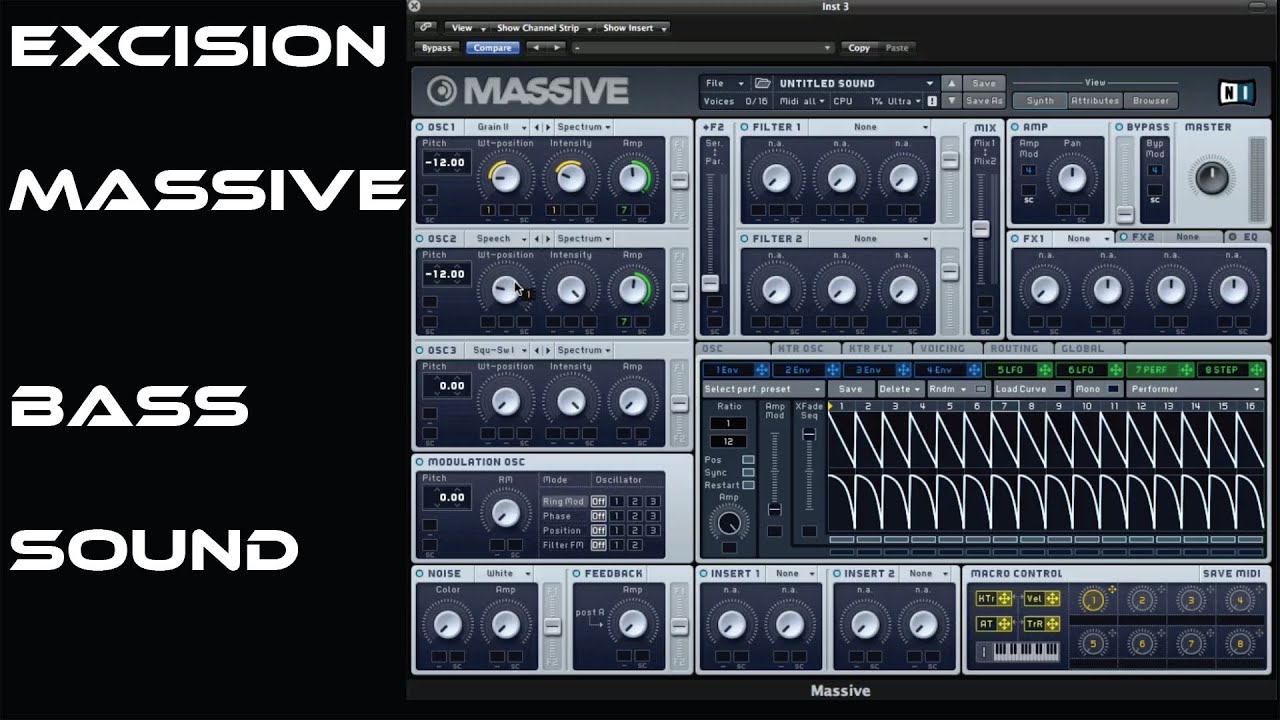The width and height of the screenshot is (1280, 720).
Task: Click the KTr macro source handle
Action: click(1006, 599)
